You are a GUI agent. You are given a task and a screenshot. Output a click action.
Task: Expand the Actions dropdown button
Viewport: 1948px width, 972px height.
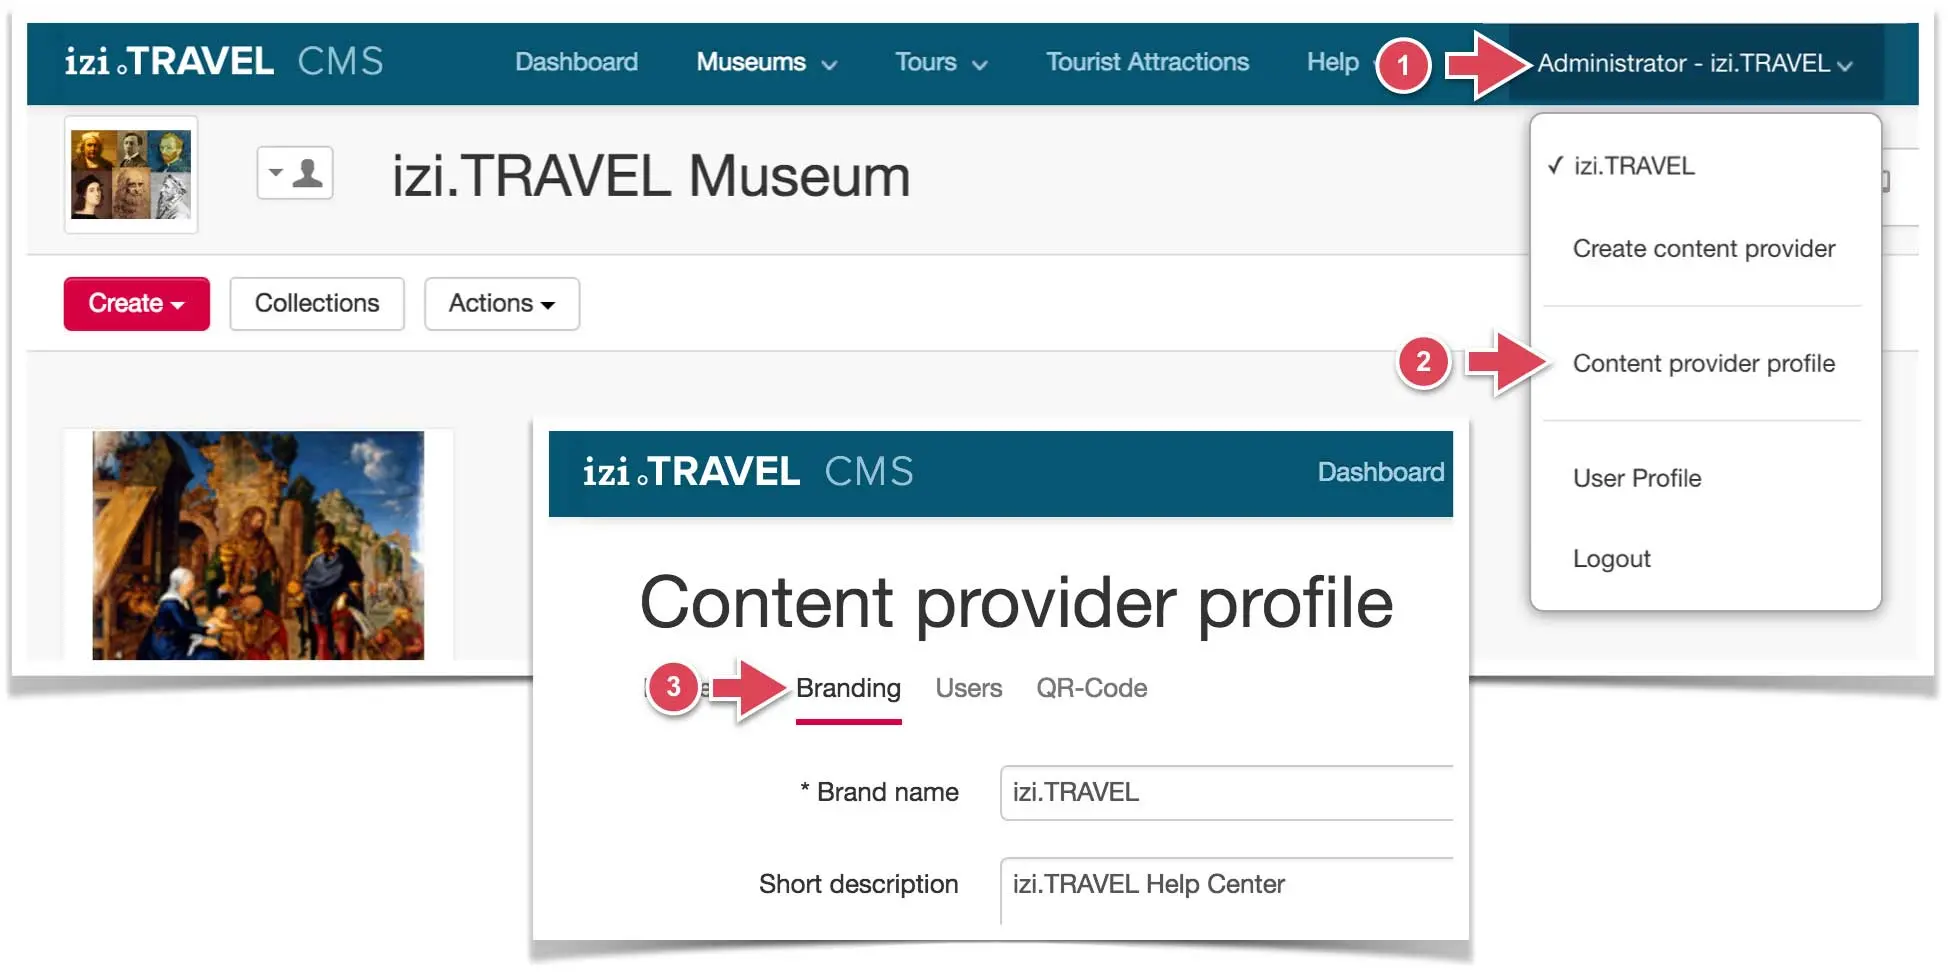[501, 304]
